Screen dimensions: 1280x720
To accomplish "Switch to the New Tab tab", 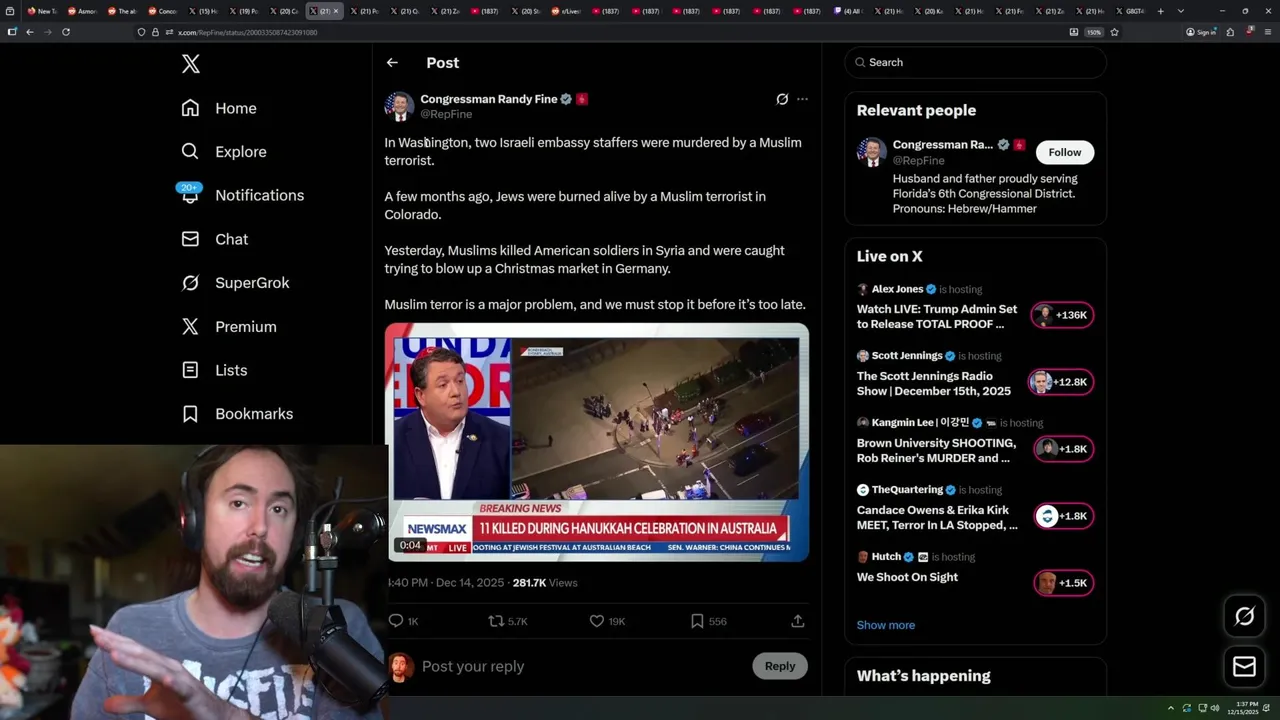I will coord(41,11).
